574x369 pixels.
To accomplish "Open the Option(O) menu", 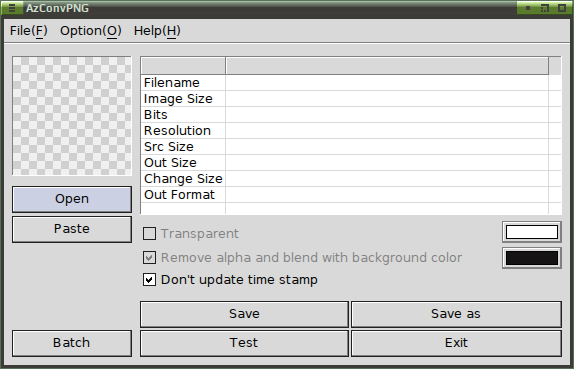I will tap(90, 31).
